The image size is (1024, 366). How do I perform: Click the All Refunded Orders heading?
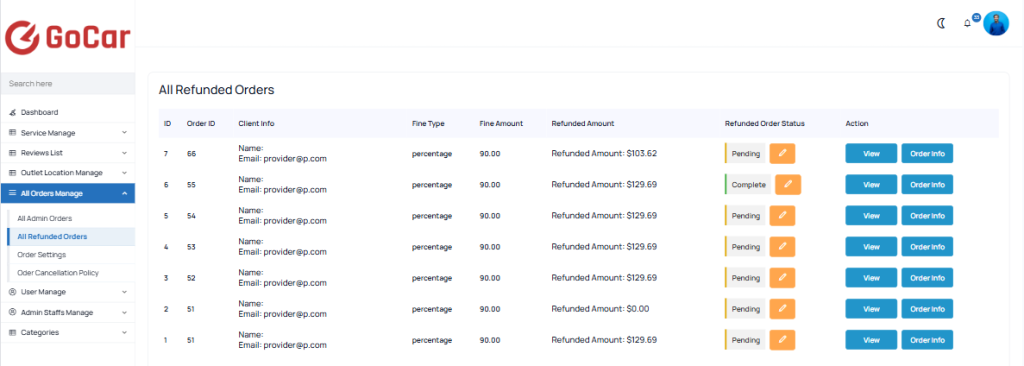[216, 90]
